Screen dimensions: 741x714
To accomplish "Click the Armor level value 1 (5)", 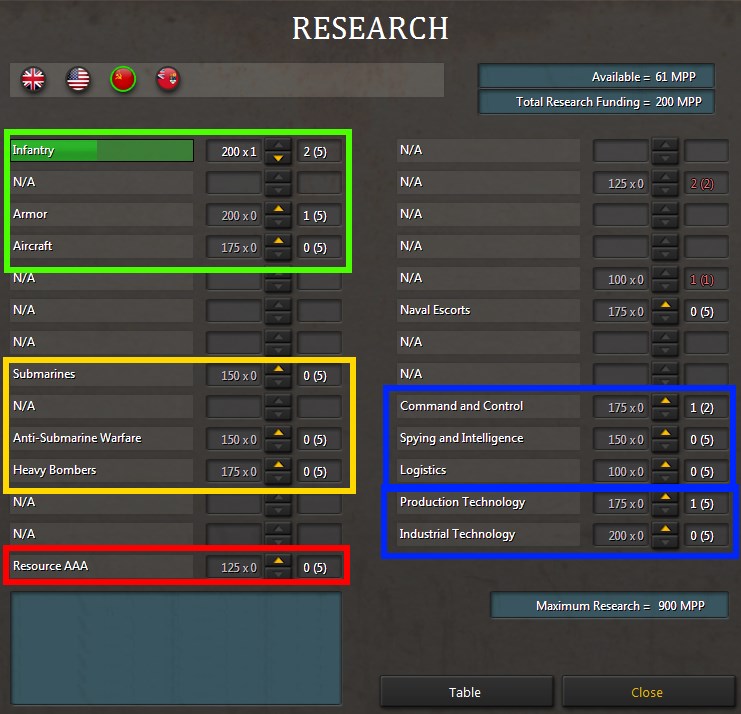I will 319,216.
